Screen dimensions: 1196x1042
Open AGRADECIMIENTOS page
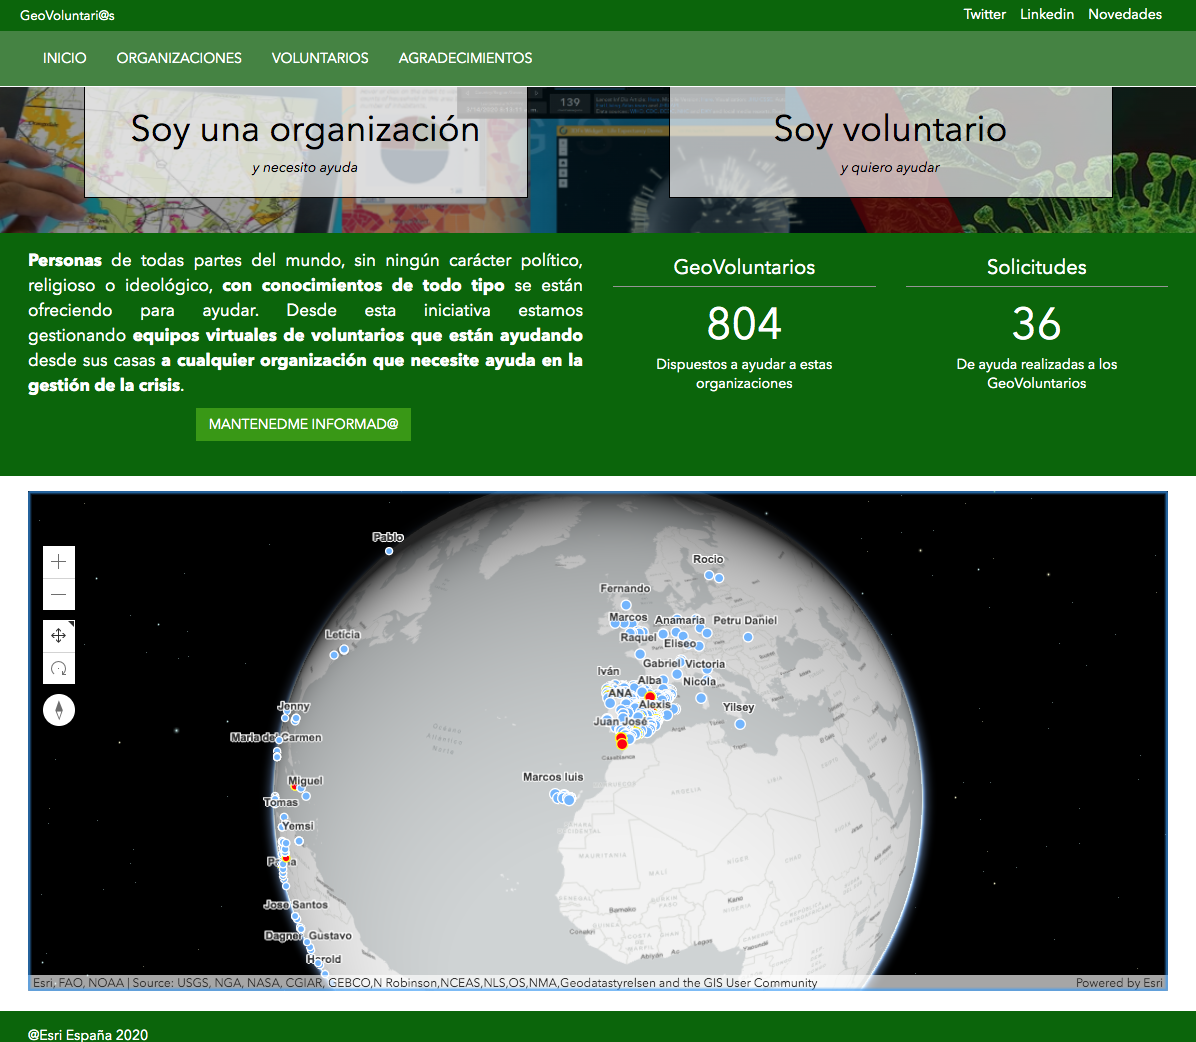(x=465, y=58)
